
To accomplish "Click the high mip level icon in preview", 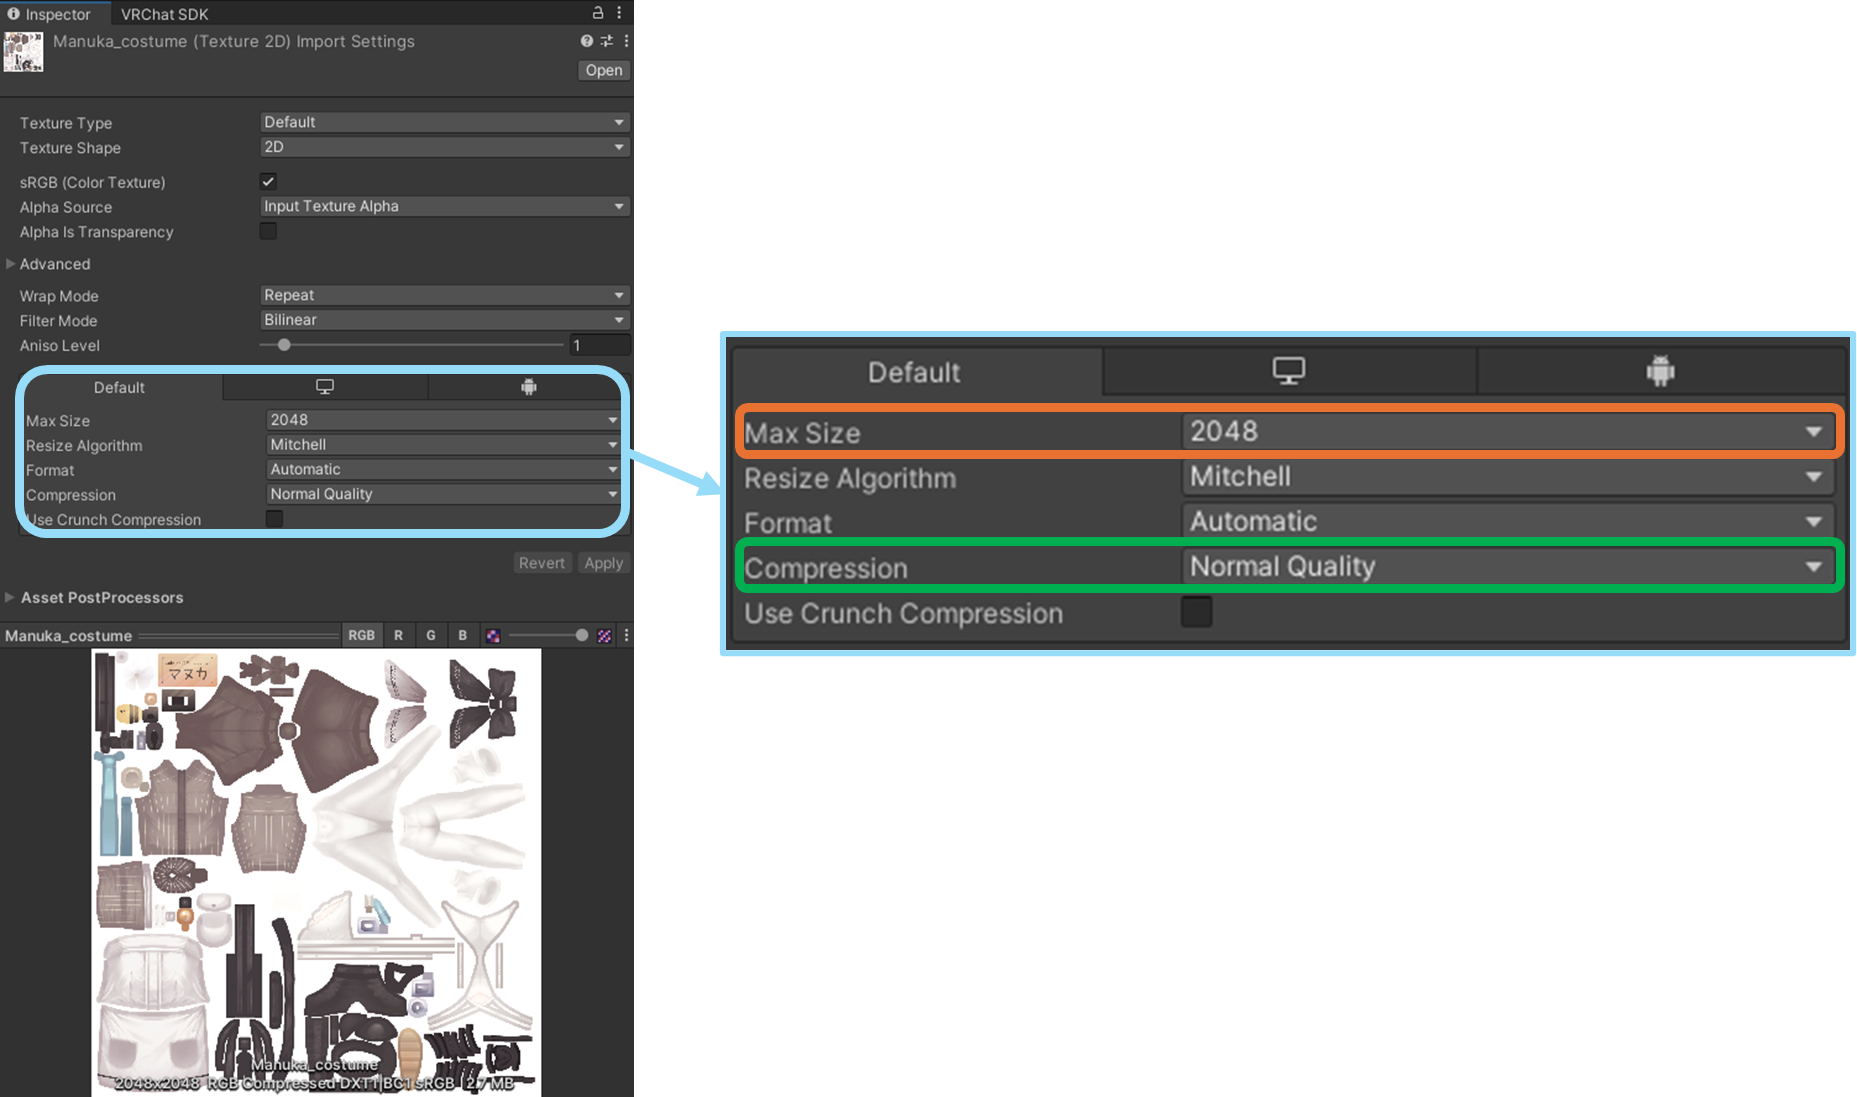I will coord(604,636).
